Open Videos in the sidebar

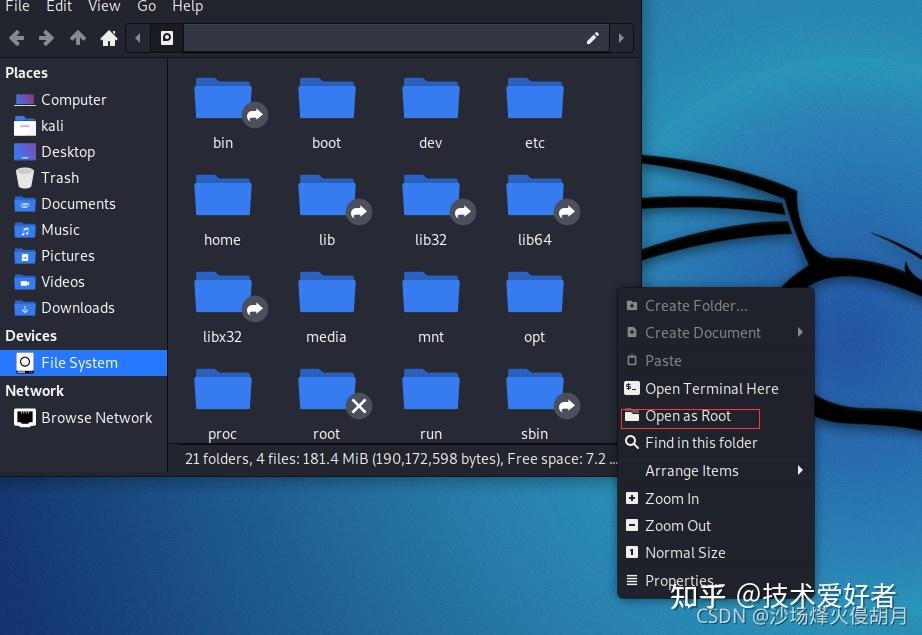pyautogui.click(x=83, y=282)
